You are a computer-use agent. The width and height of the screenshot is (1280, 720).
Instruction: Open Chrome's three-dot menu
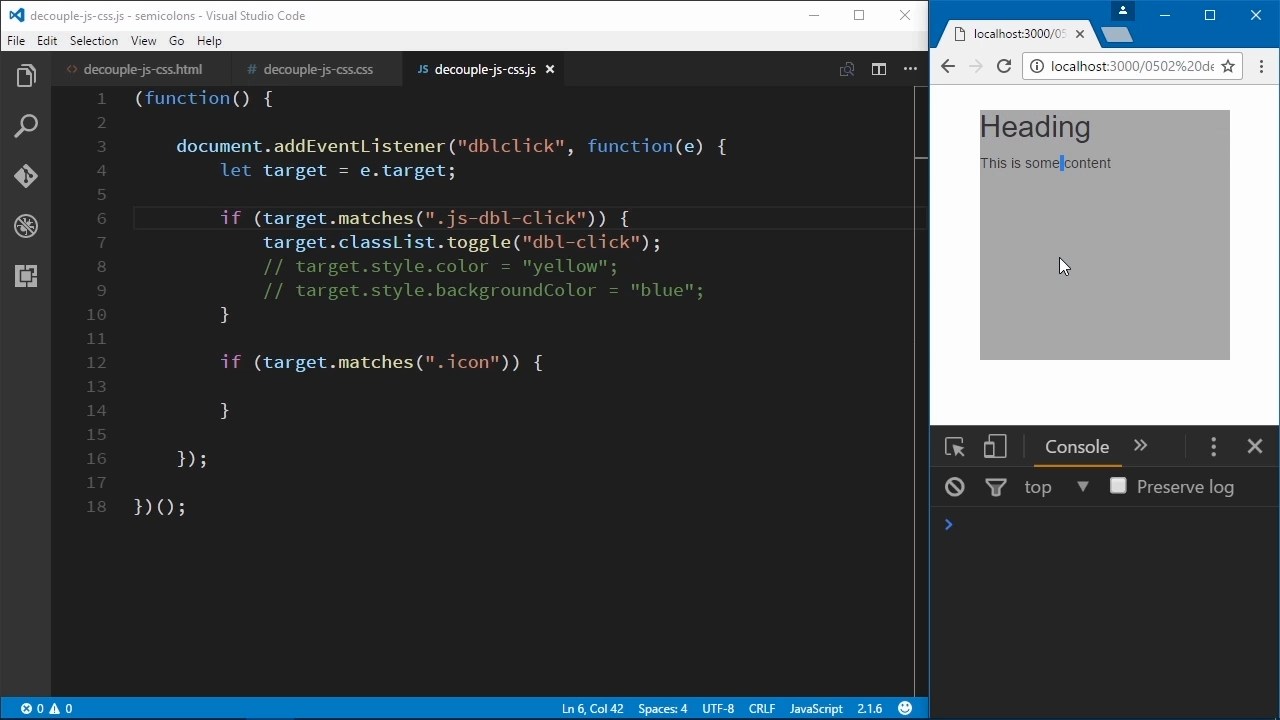click(x=1261, y=66)
